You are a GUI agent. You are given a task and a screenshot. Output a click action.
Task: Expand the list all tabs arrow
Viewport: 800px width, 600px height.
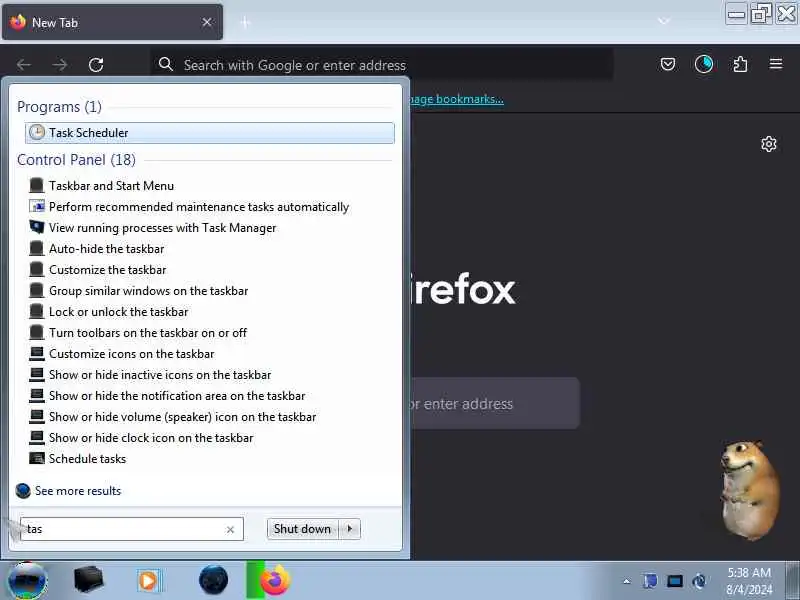663,21
